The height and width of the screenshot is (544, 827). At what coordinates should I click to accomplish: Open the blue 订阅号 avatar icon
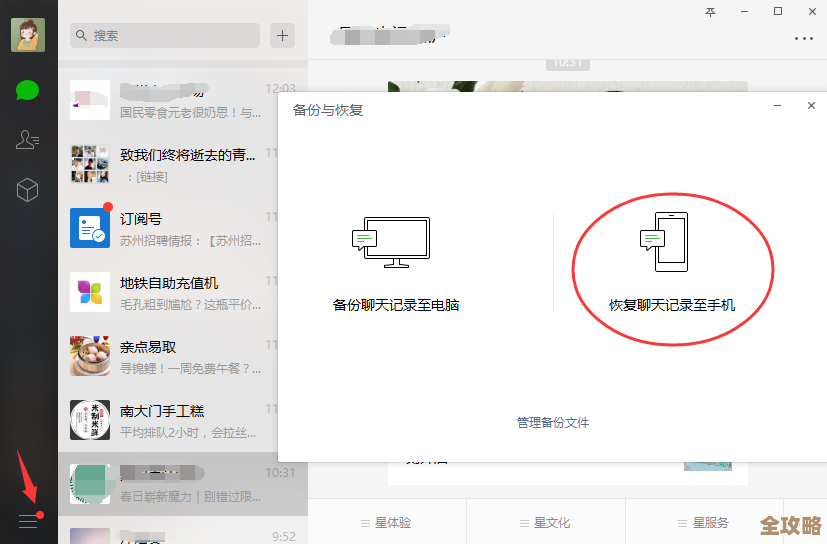(x=90, y=228)
